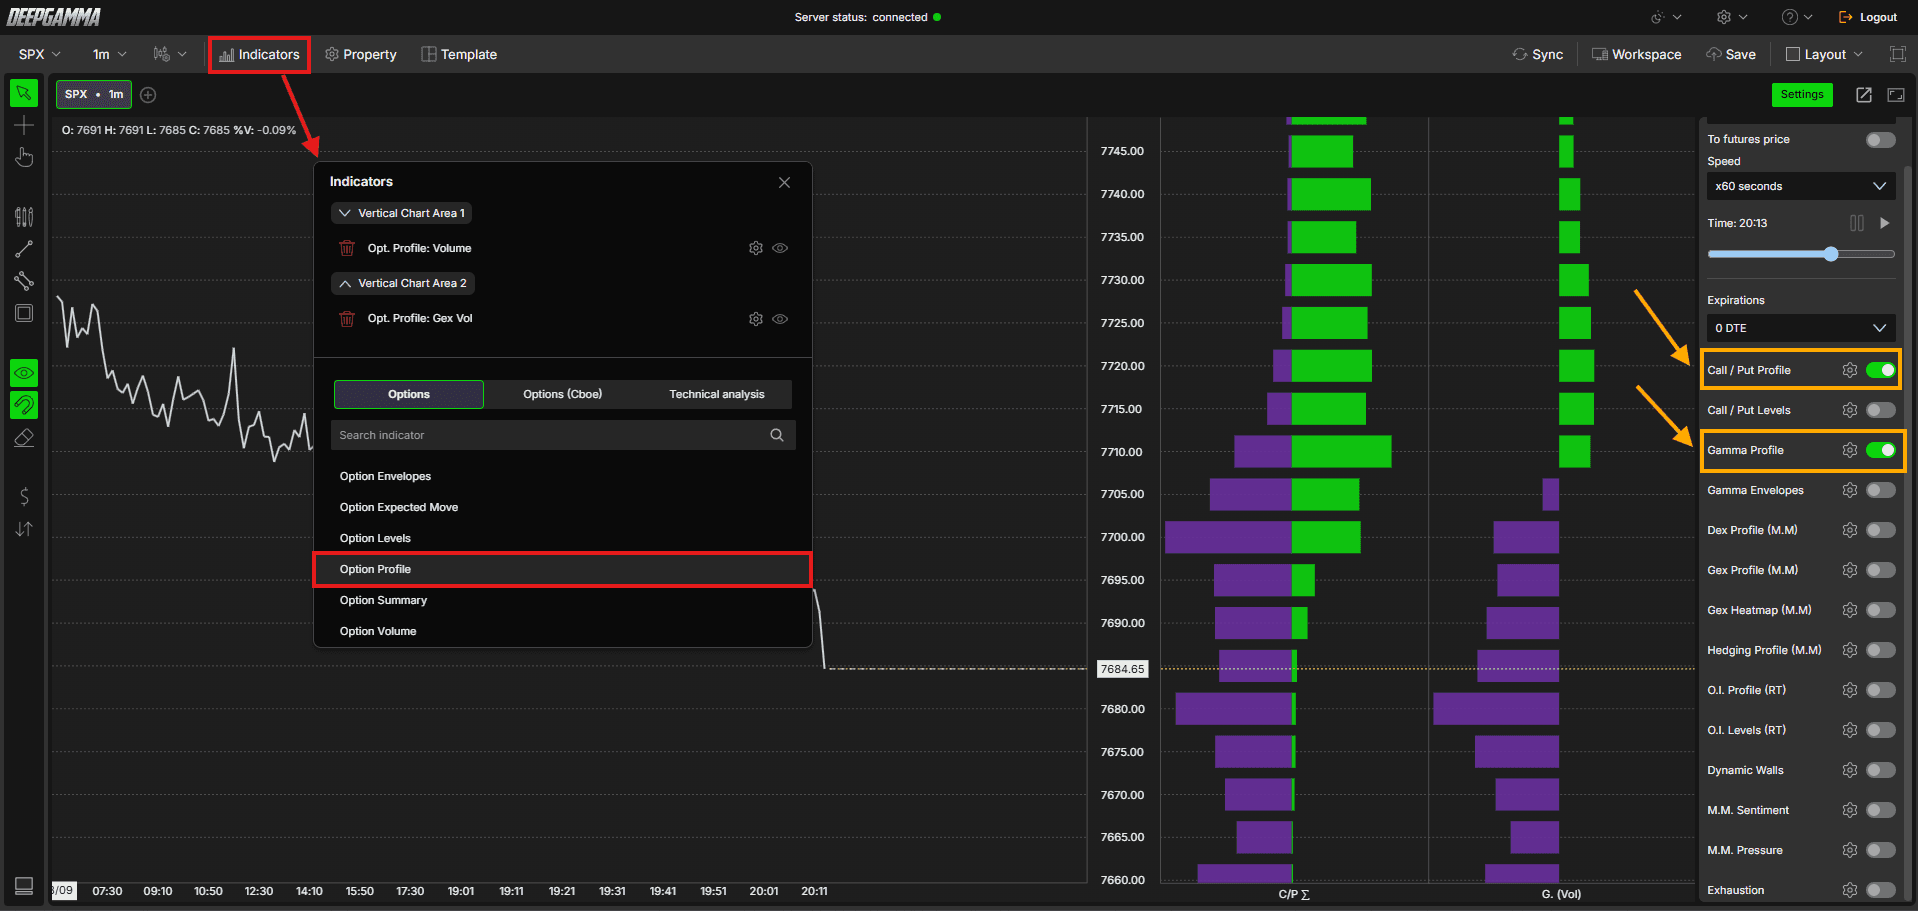The height and width of the screenshot is (911, 1918).
Task: Open Gex Heatmap (M.M) gear settings
Action: [1850, 610]
